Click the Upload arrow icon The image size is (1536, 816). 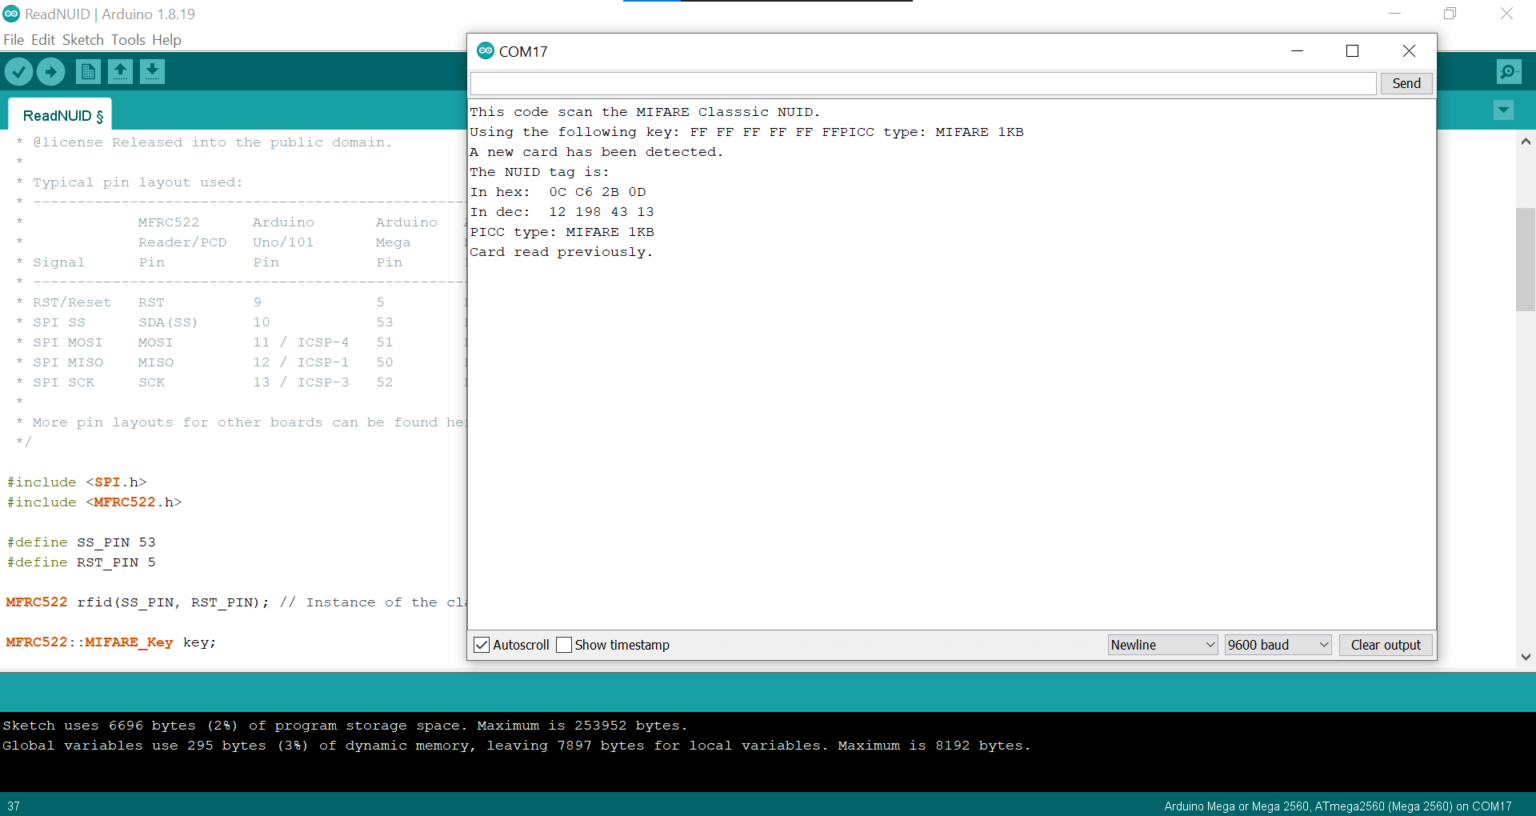click(51, 71)
